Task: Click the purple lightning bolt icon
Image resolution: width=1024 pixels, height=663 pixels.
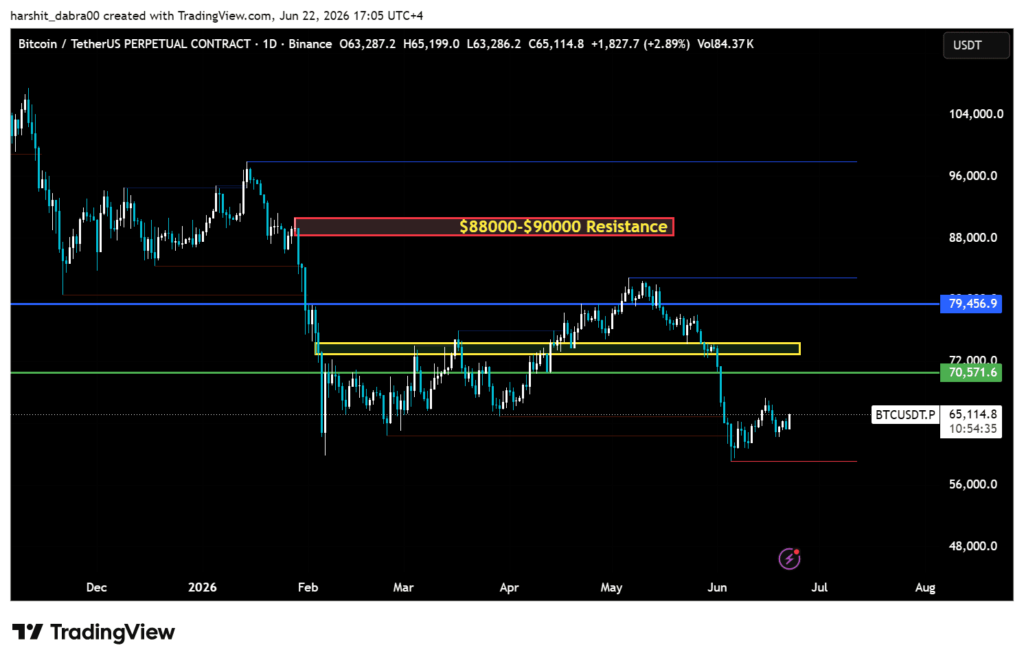Action: coord(790,558)
